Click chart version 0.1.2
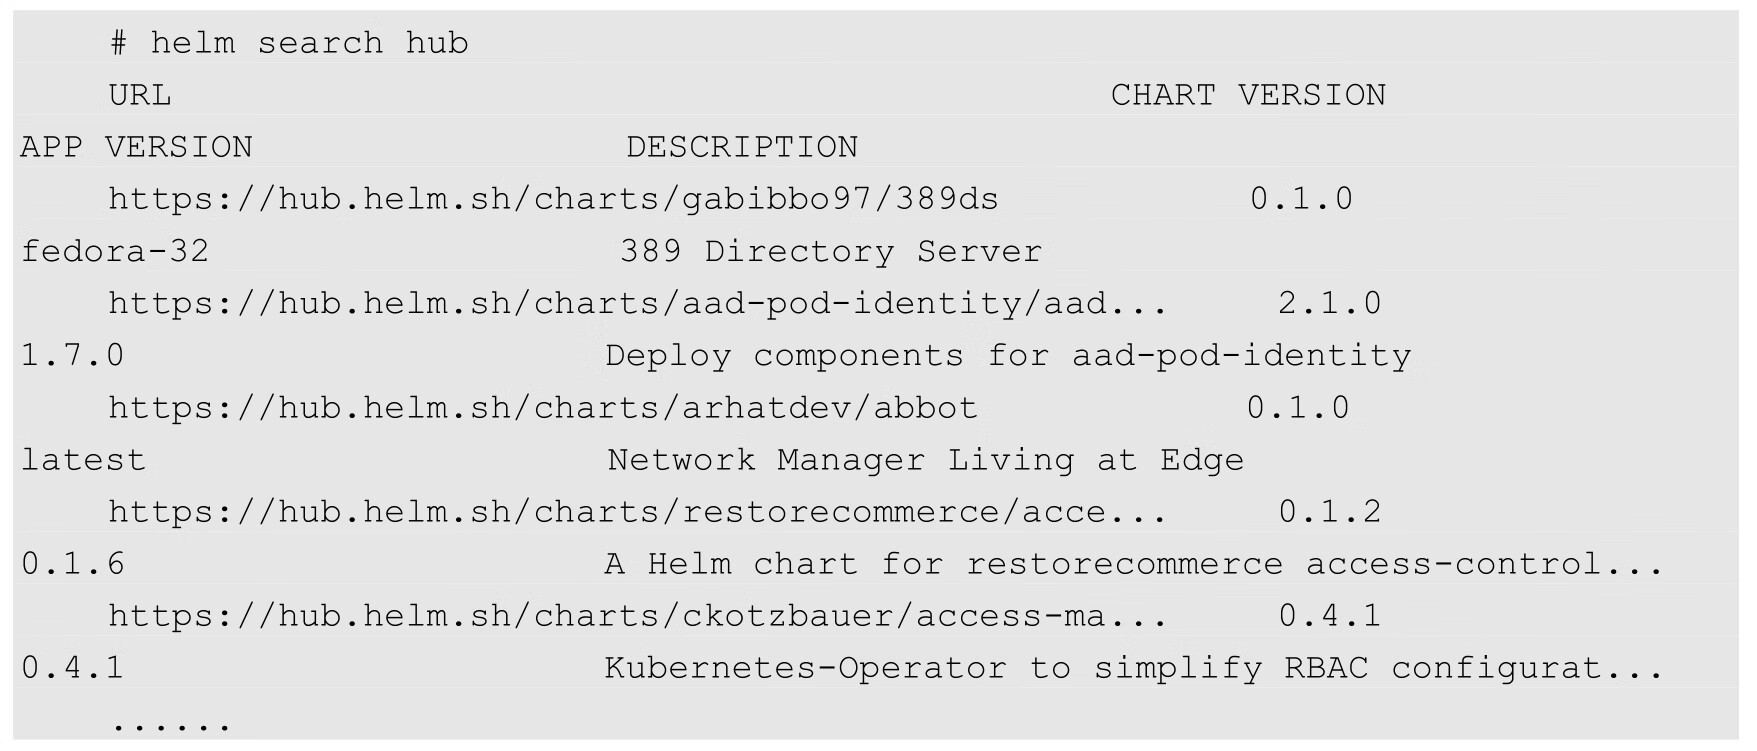The image size is (1757, 751). click(1329, 512)
